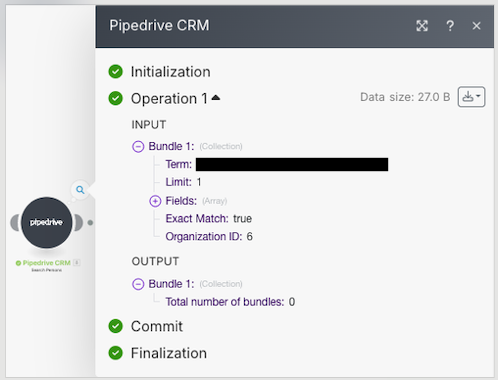Click Commit green check icon
498x380 pixels.
coord(116,326)
